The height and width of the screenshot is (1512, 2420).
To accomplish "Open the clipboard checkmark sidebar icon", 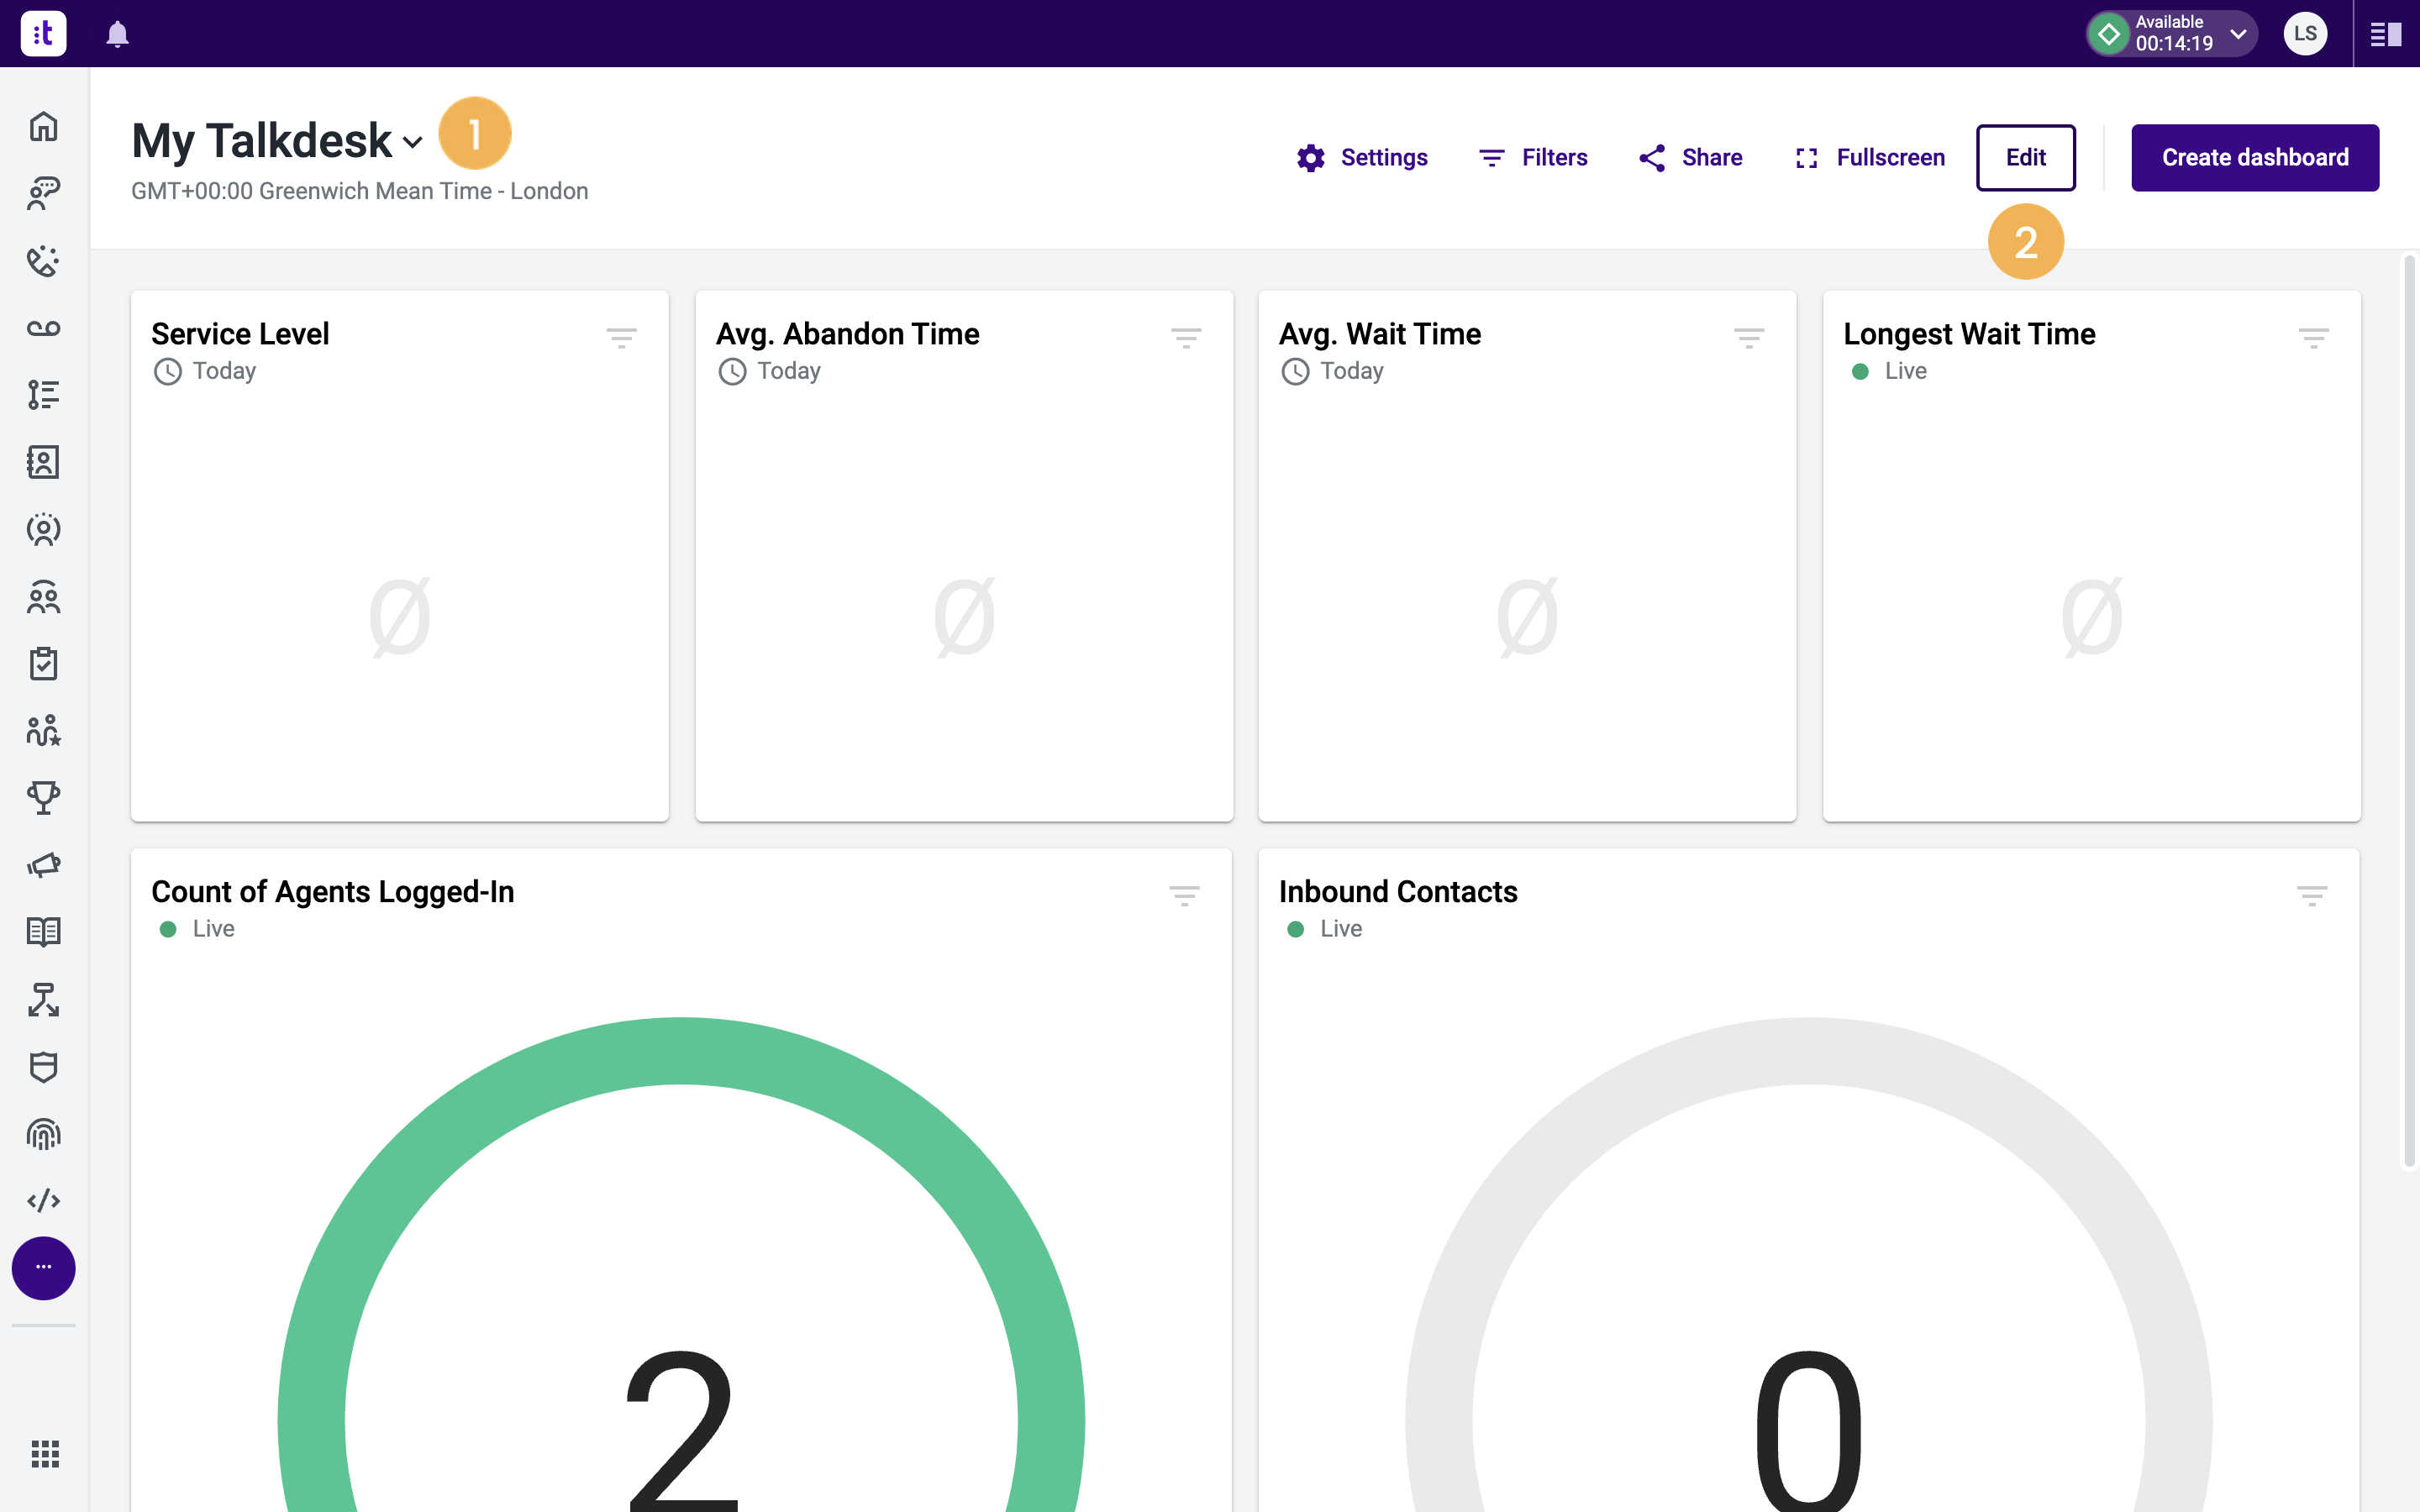I will click(43, 664).
